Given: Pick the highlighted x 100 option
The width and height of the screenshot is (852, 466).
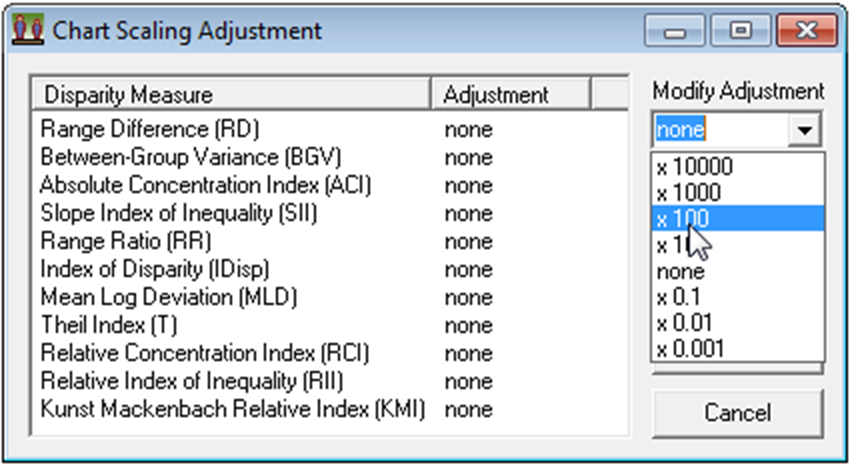Looking at the screenshot, I should tap(685, 219).
